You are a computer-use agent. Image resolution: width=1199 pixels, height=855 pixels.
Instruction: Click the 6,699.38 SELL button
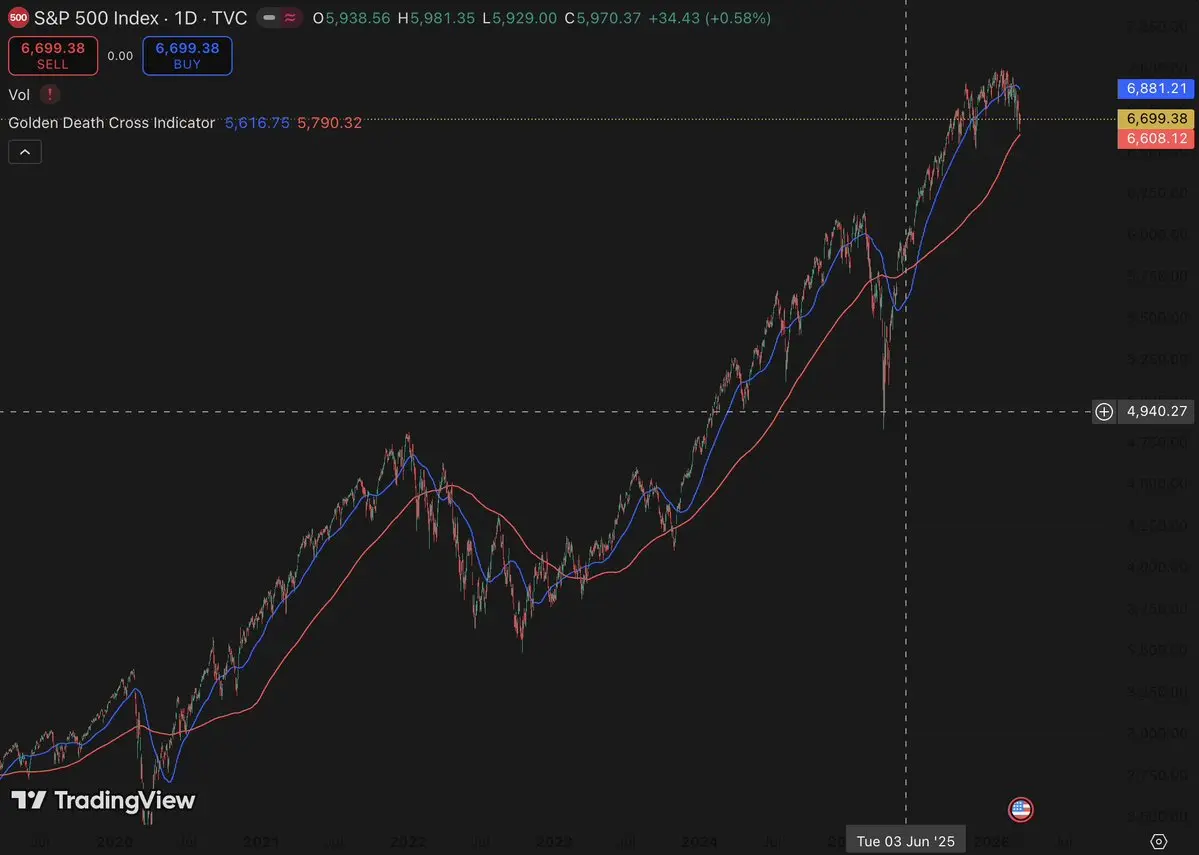tap(53, 56)
